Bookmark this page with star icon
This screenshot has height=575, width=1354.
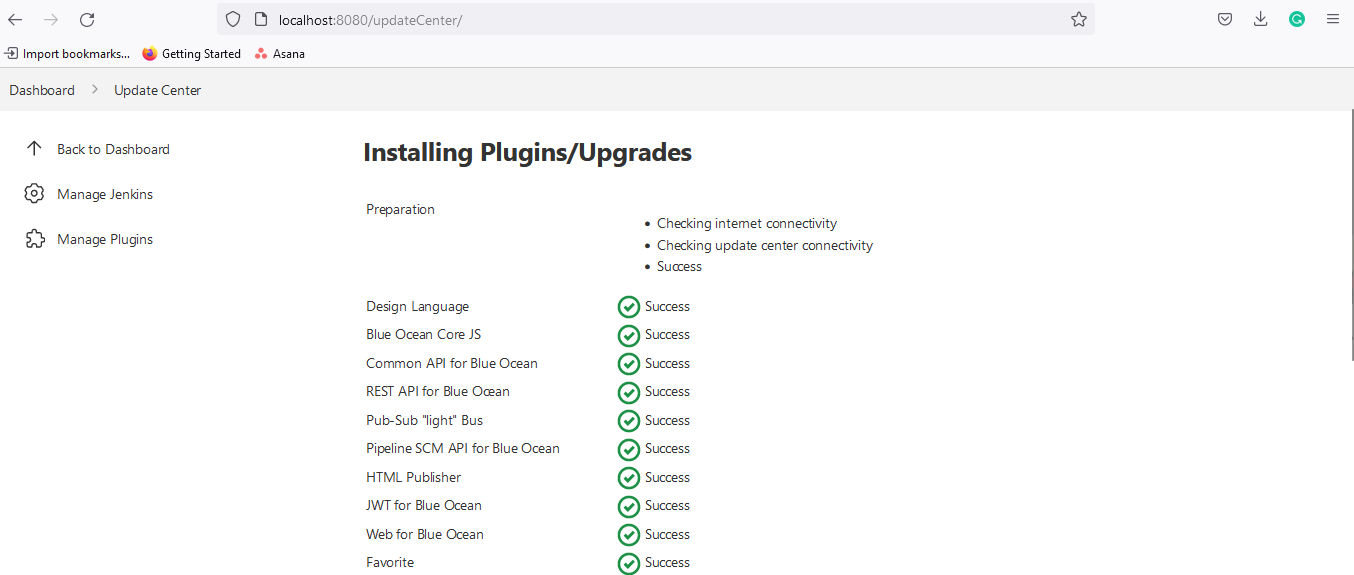pyautogui.click(x=1078, y=19)
